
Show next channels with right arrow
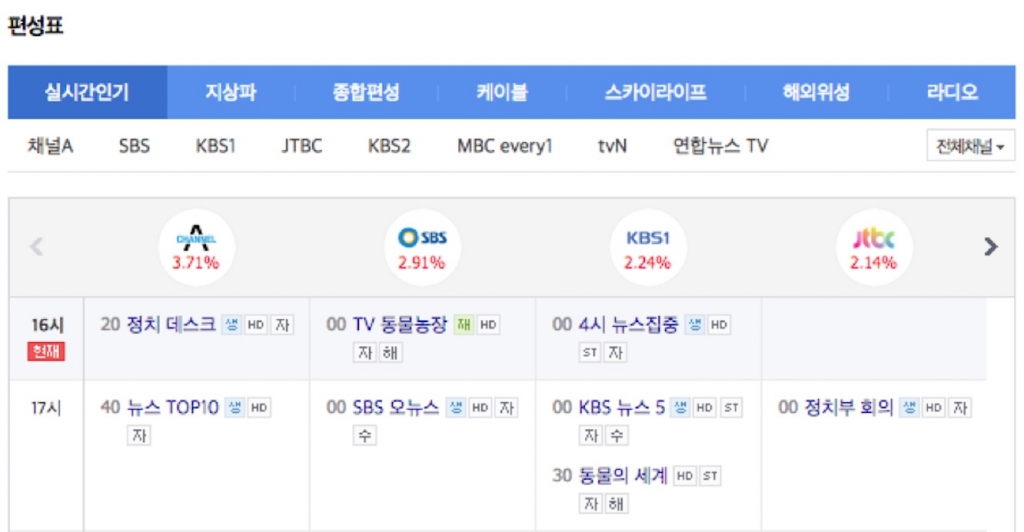click(990, 246)
